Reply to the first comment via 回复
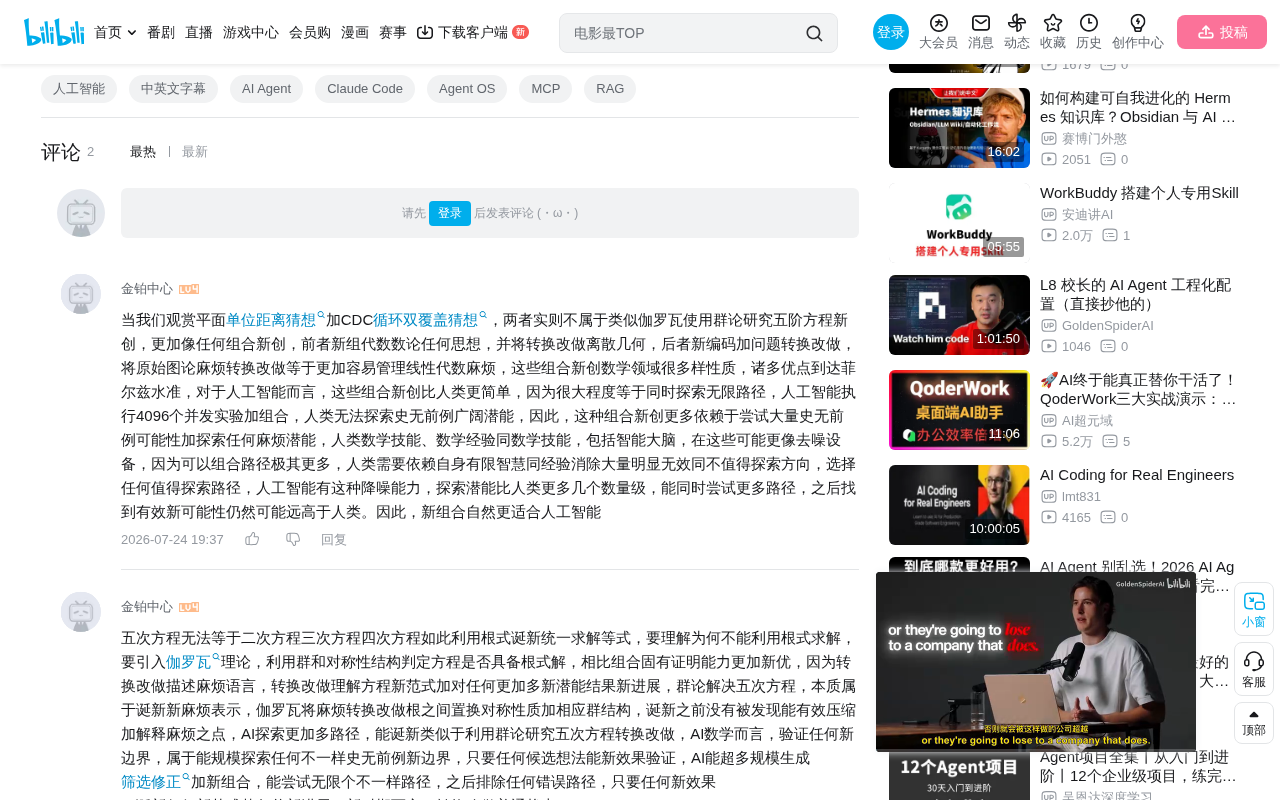1280x800 pixels. (334, 539)
